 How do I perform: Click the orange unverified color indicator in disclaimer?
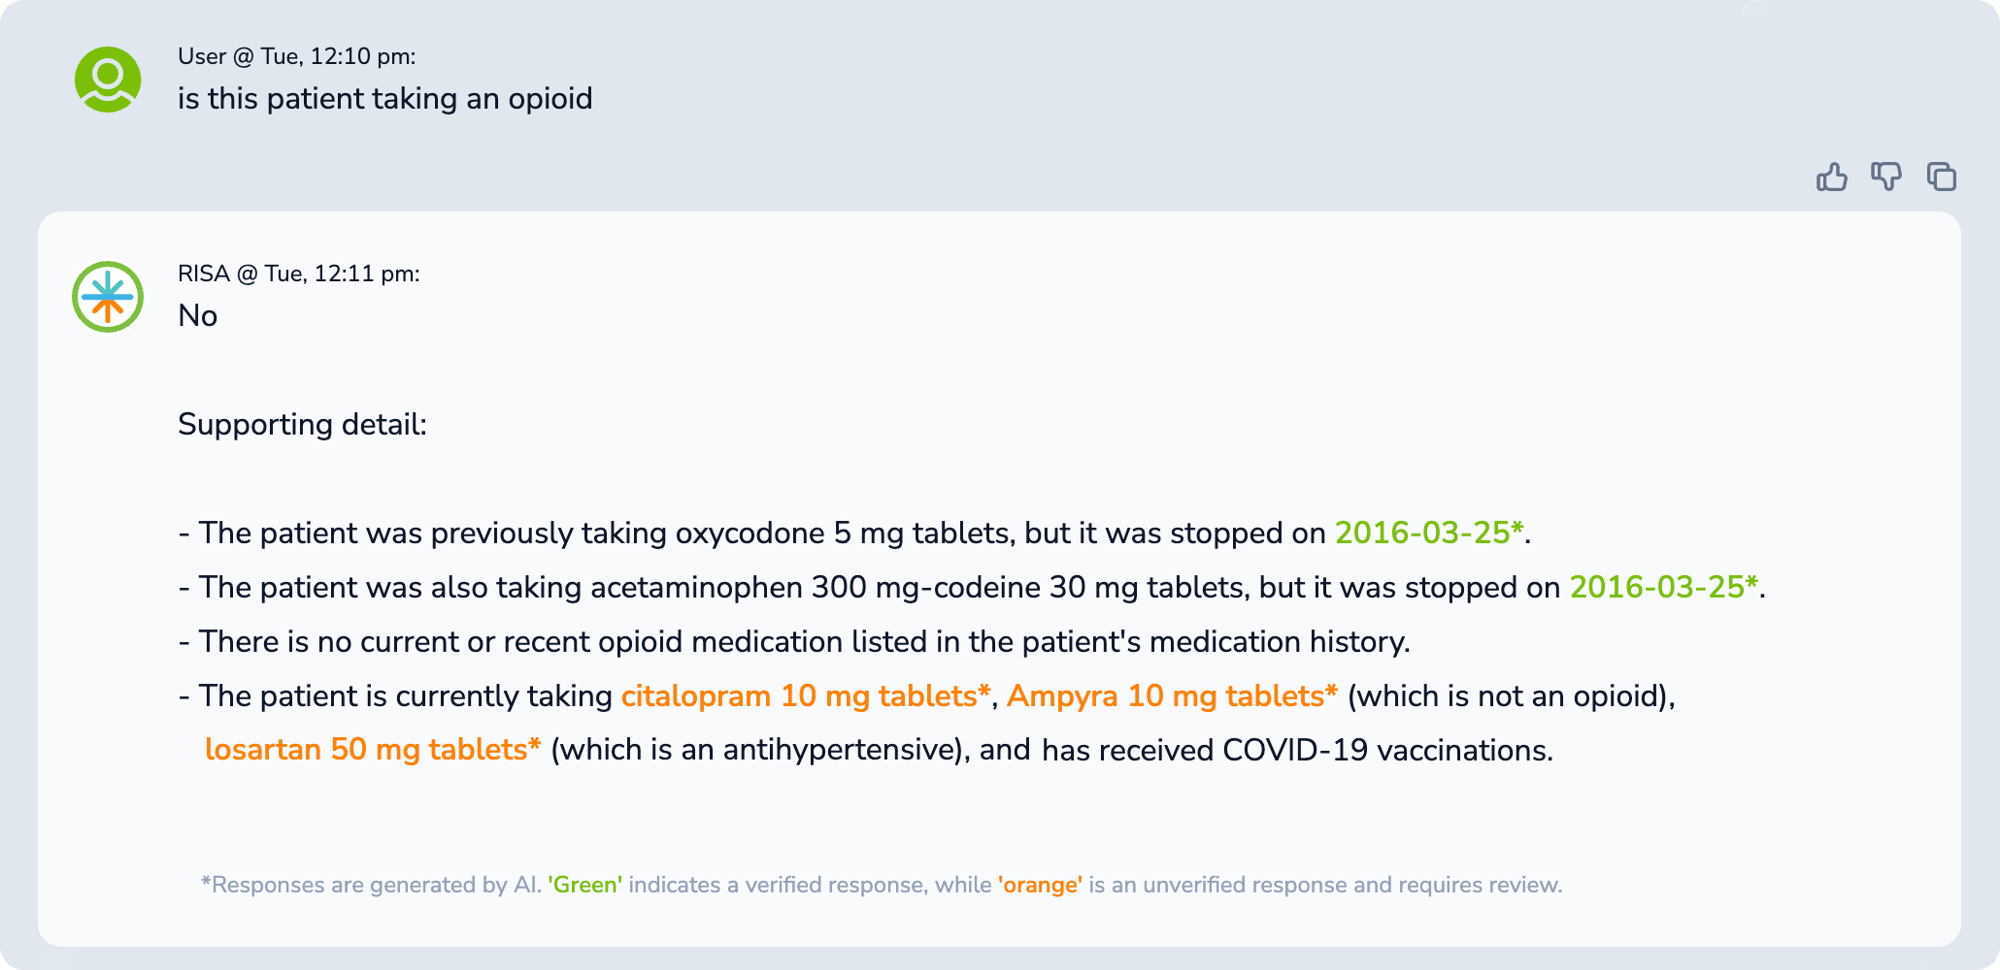1040,884
